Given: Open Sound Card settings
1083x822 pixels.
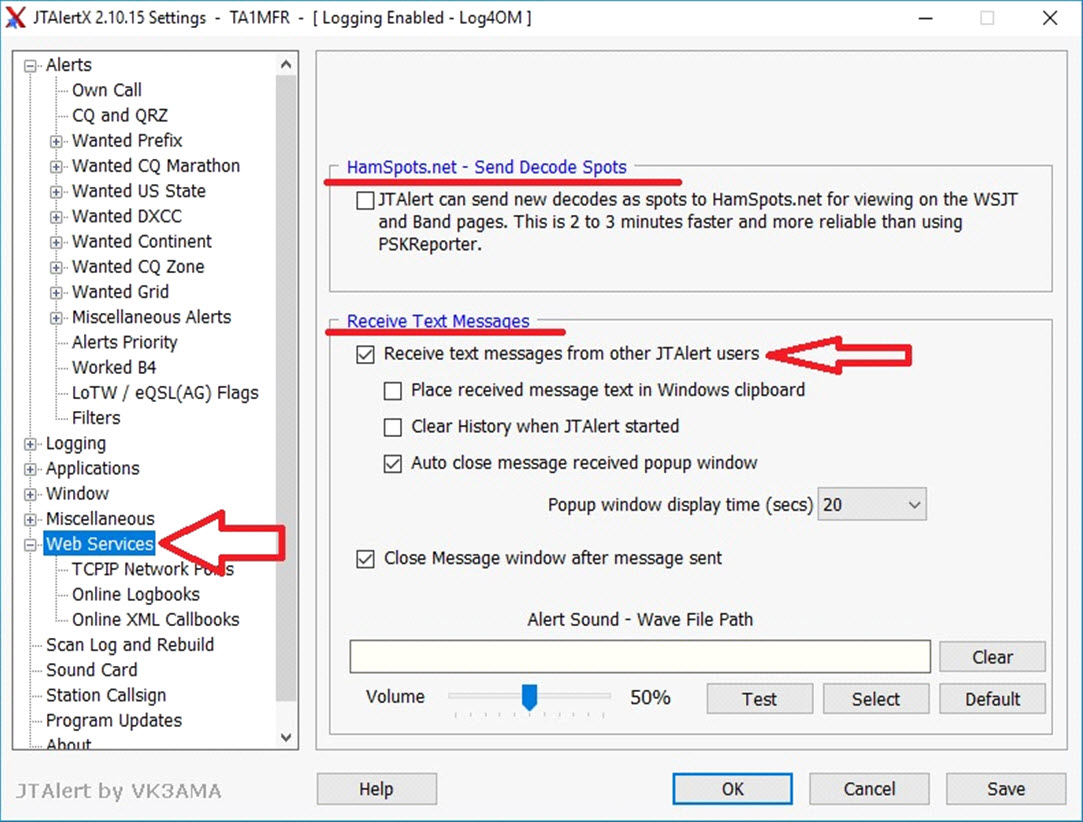Looking at the screenshot, I should pos(91,670).
